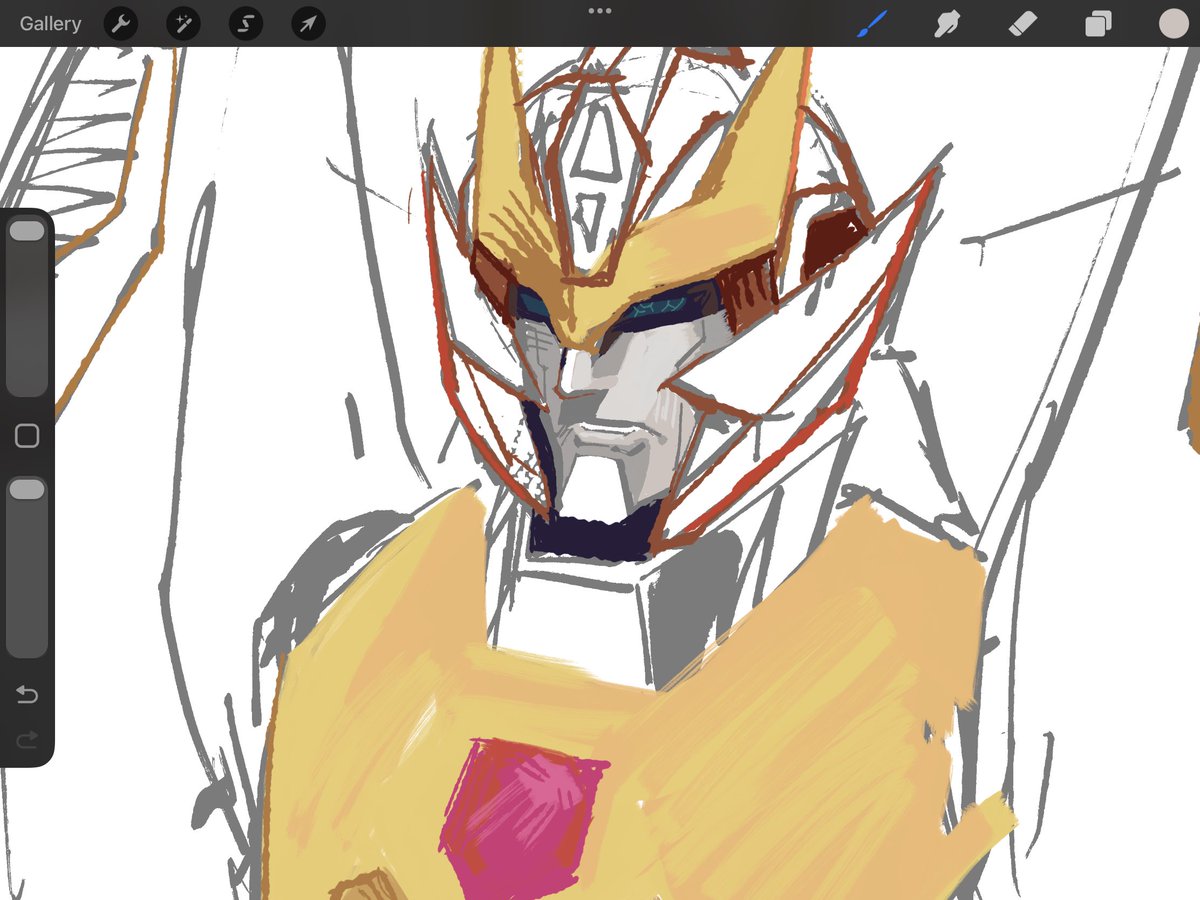The height and width of the screenshot is (900, 1200).
Task: Activate the Selection S-ribbon tool
Action: [246, 23]
